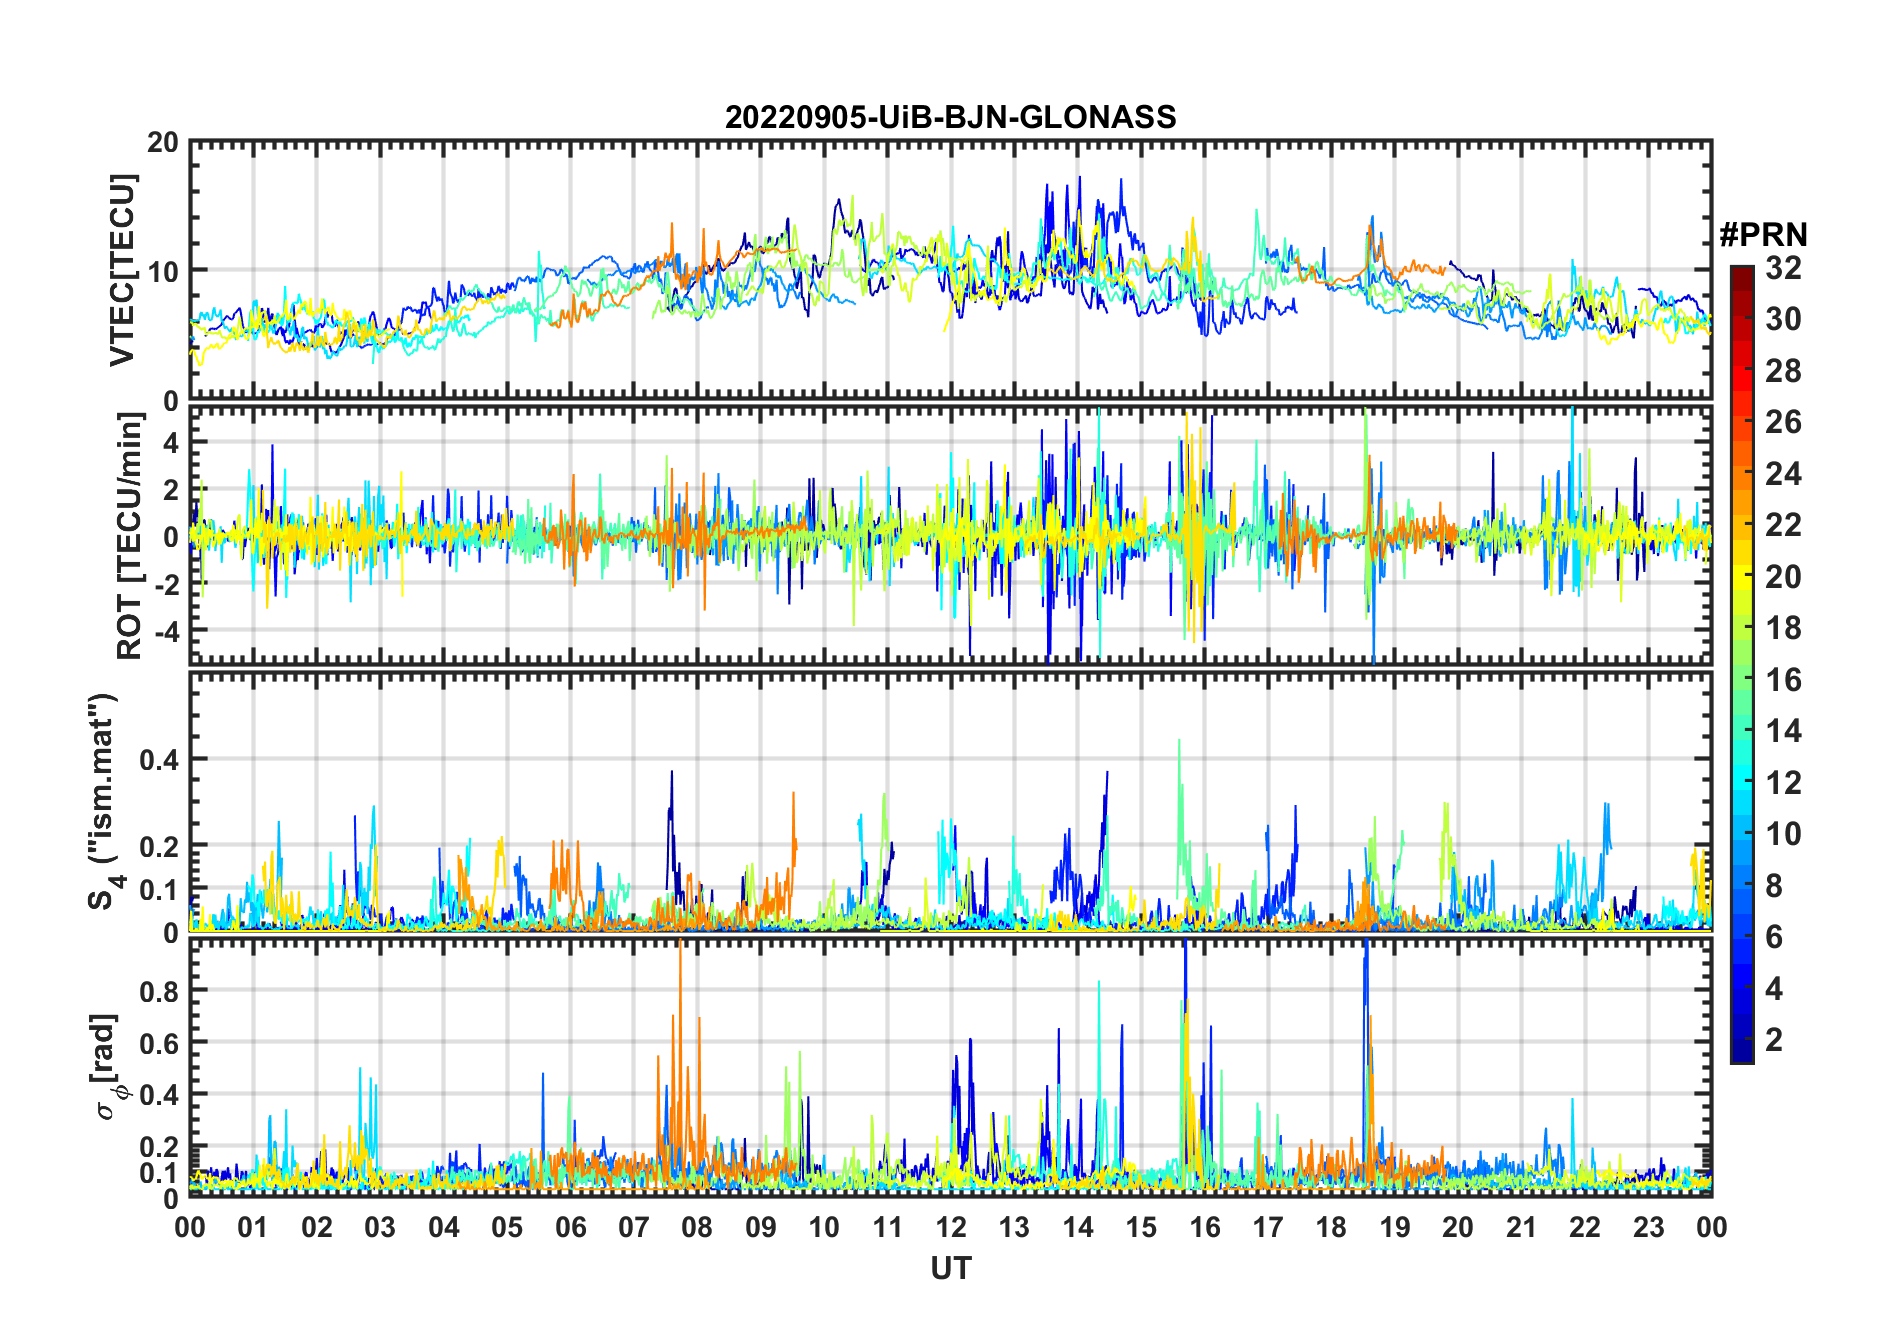Click PRN colorbar tick label 6
Screen dimensions: 1902x1330
(1774, 937)
